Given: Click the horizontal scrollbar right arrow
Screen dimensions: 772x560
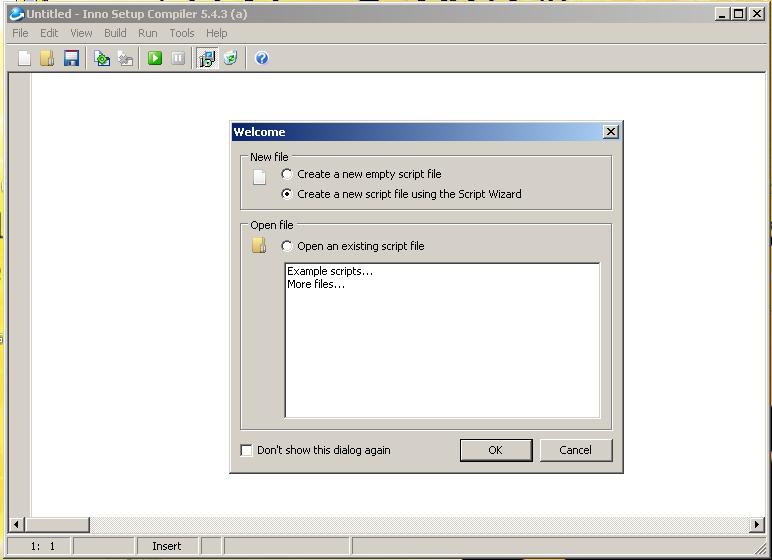Looking at the screenshot, I should click(756, 525).
